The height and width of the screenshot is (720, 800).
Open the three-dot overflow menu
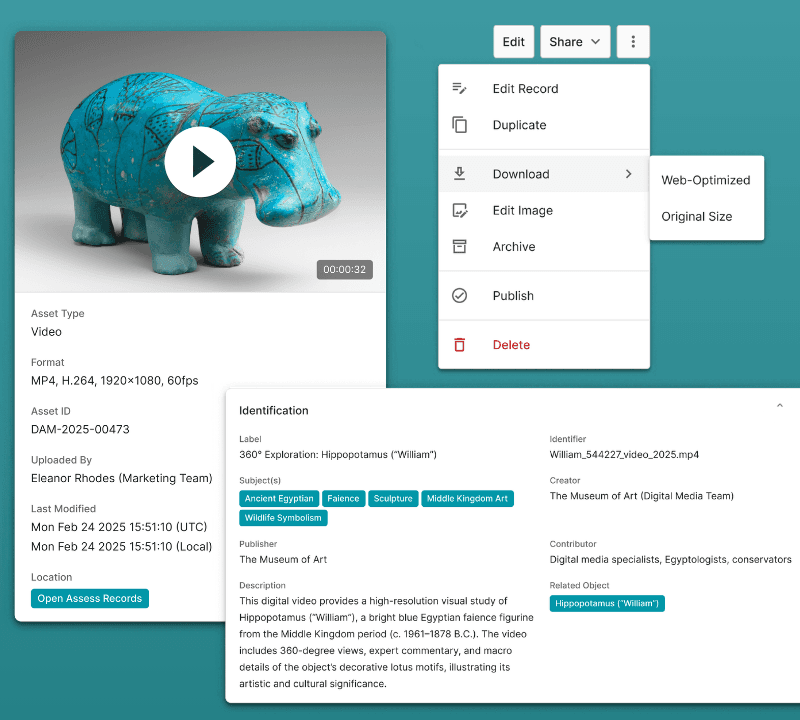coord(633,41)
